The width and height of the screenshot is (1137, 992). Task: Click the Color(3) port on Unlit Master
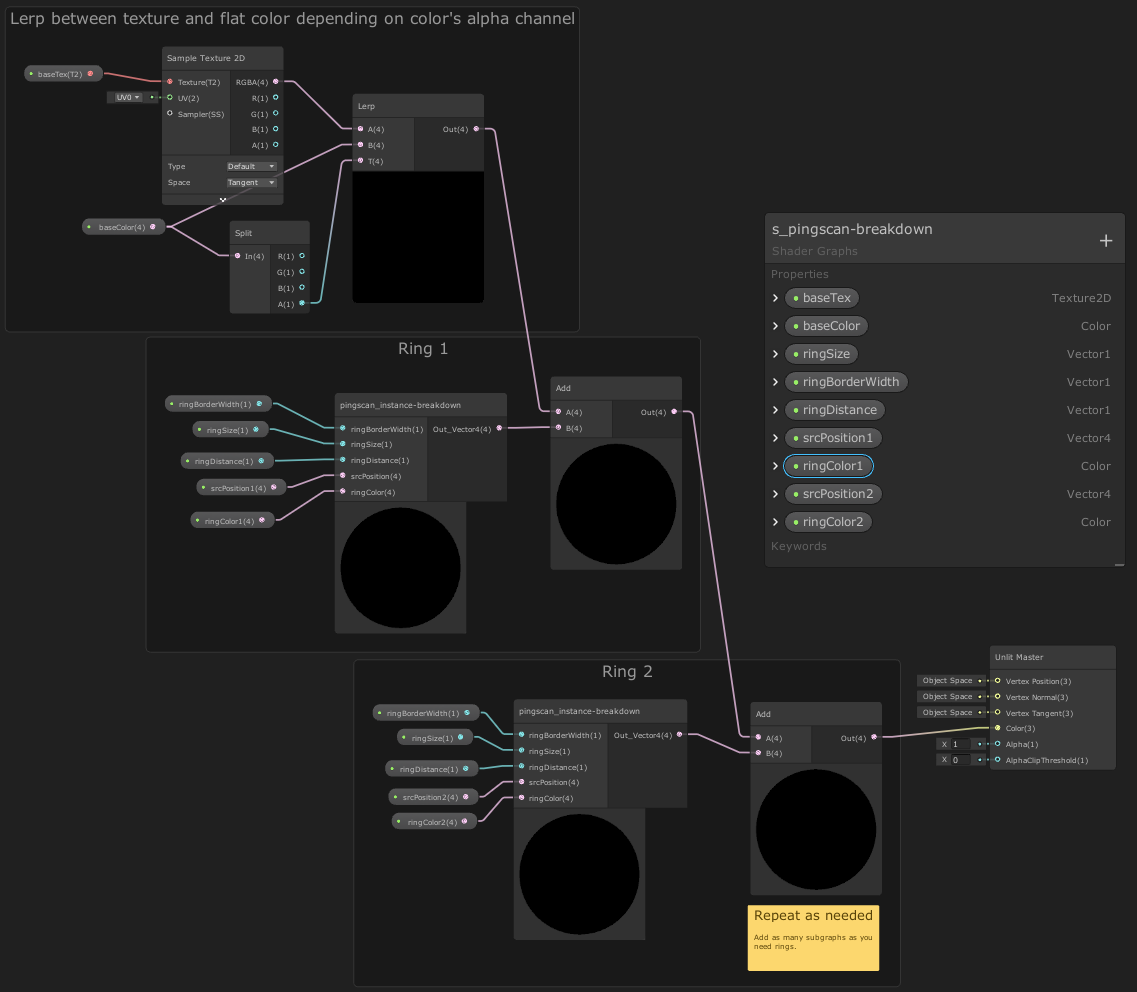click(x=997, y=728)
